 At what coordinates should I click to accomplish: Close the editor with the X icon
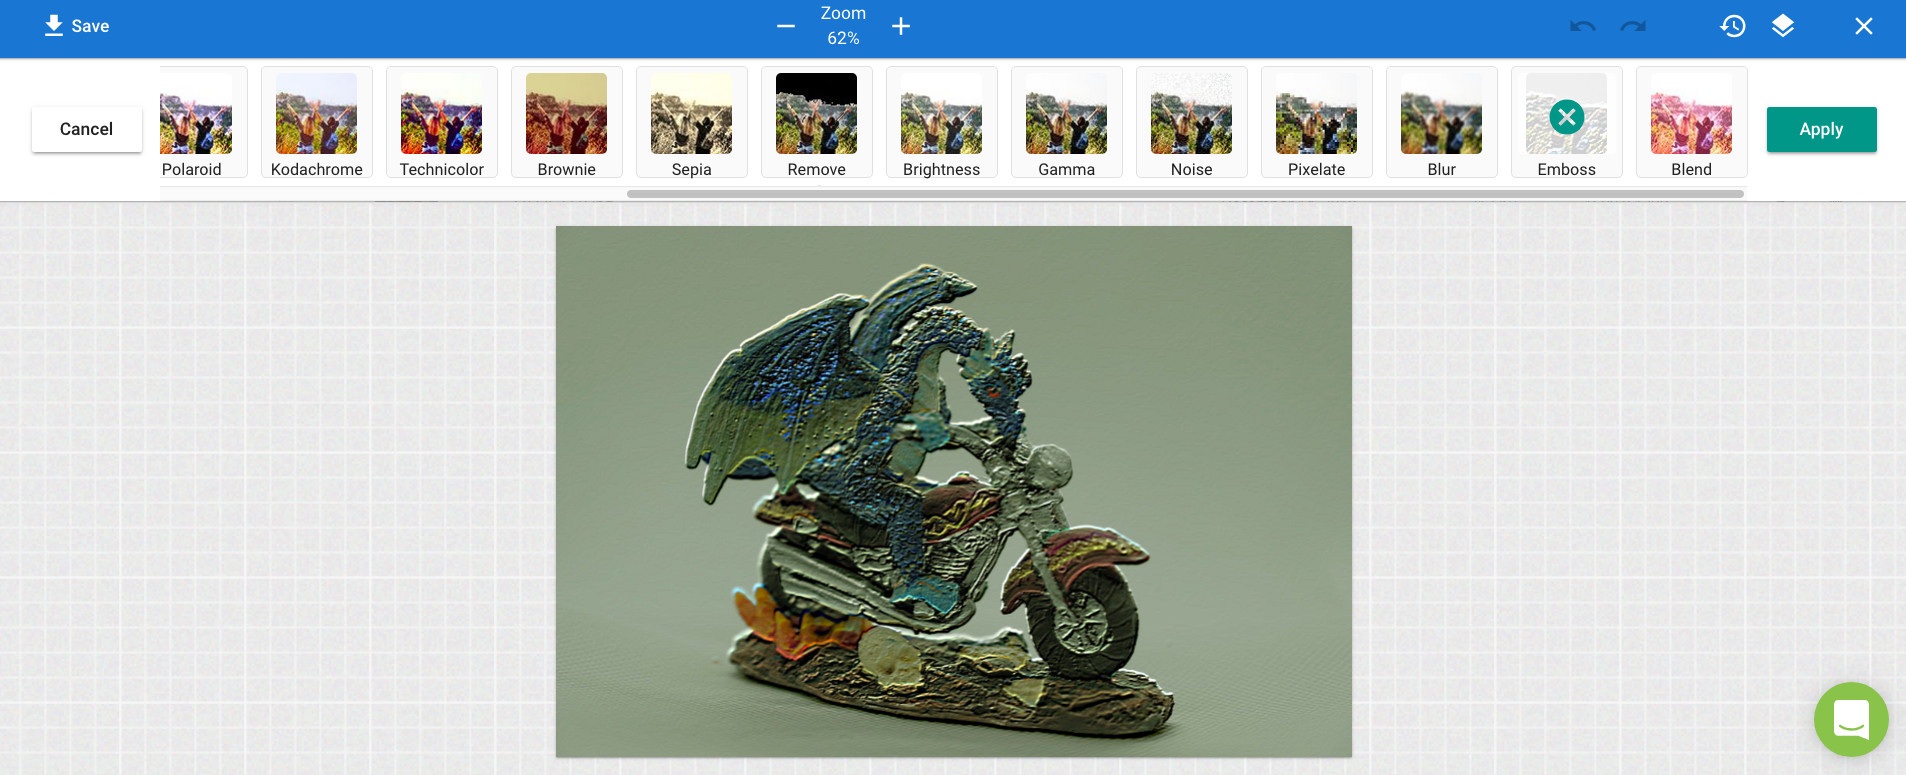pos(1863,26)
